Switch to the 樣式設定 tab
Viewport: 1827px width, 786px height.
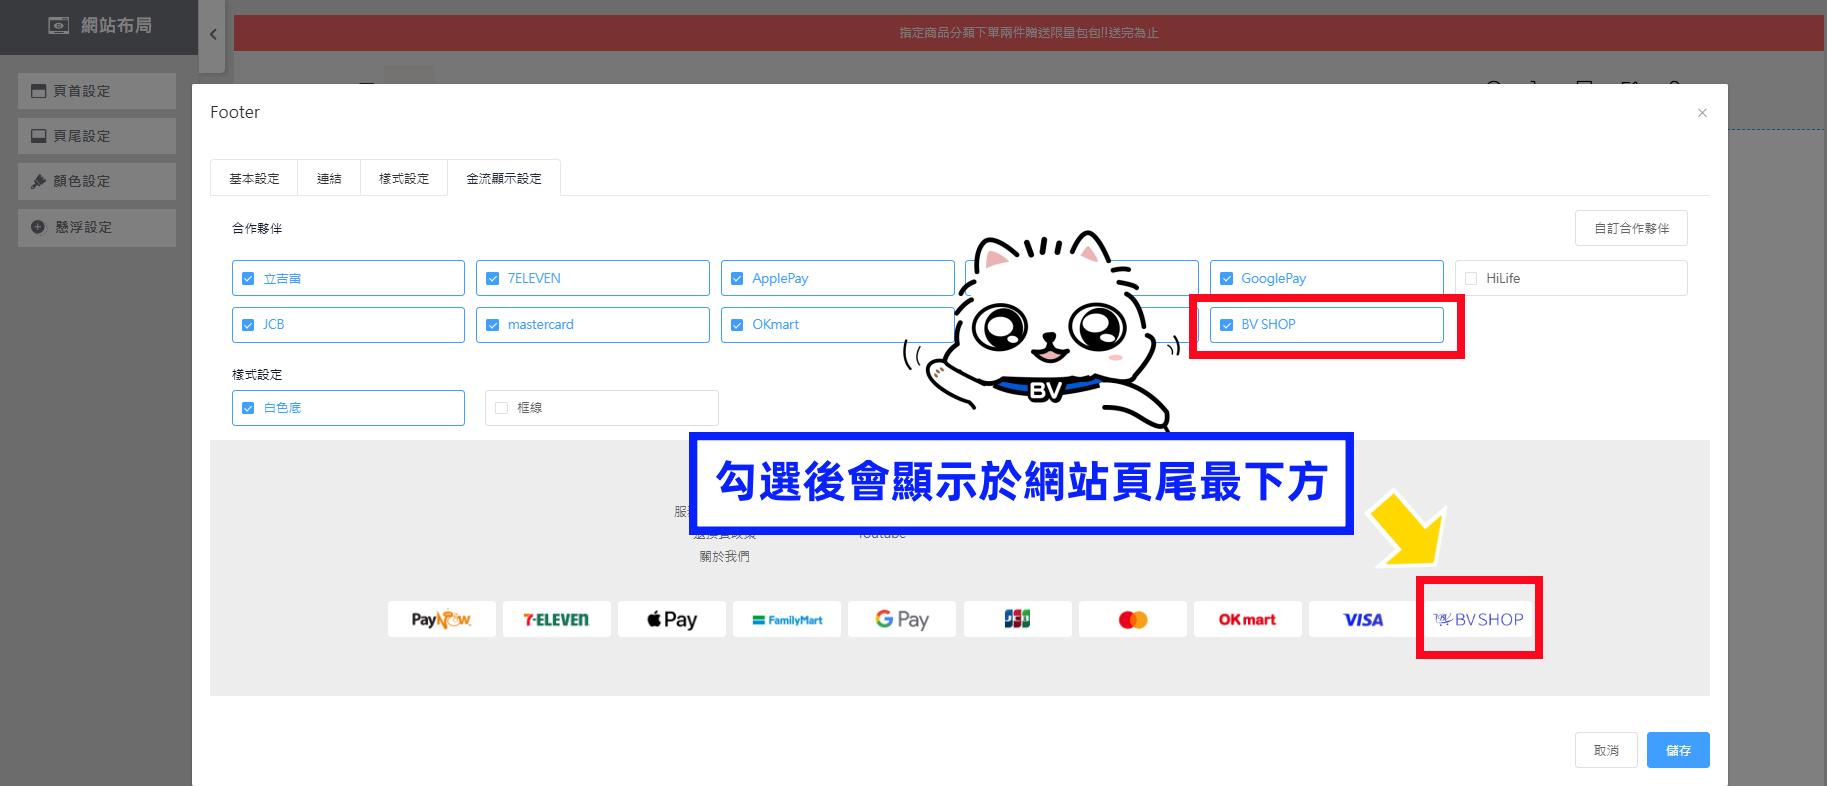point(404,178)
